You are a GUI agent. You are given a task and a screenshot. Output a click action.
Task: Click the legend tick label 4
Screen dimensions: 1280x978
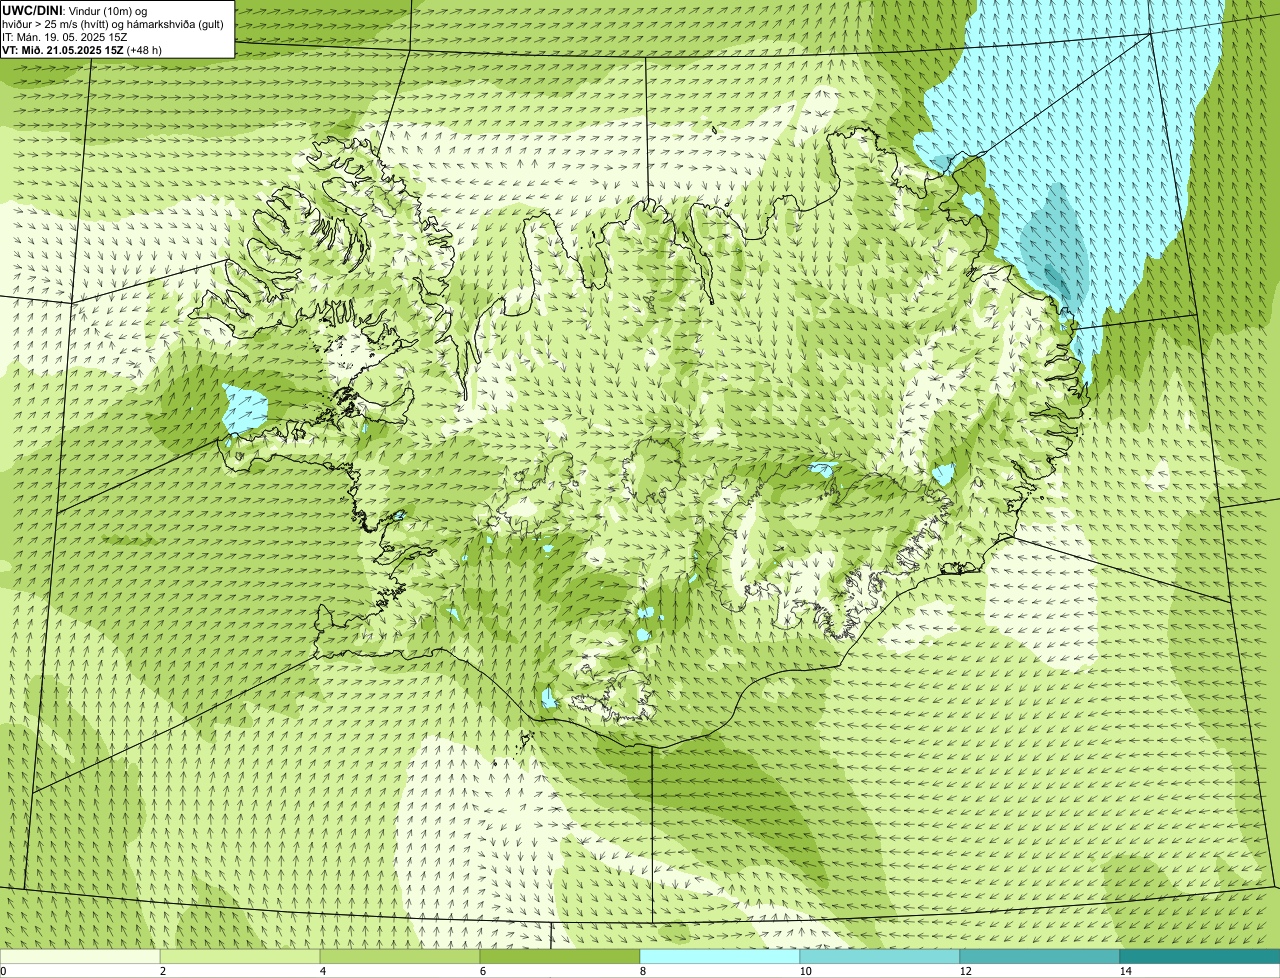pos(323,971)
